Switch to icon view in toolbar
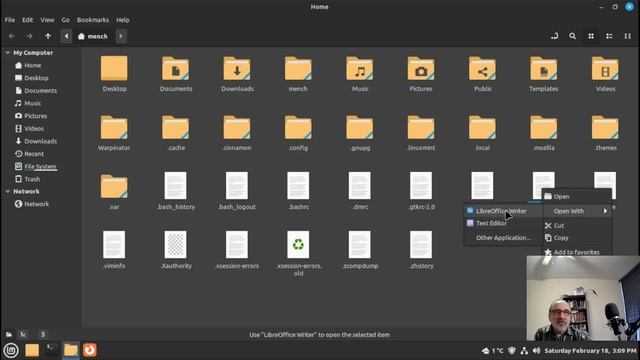Screen dimensions: 640x360 (591, 36)
